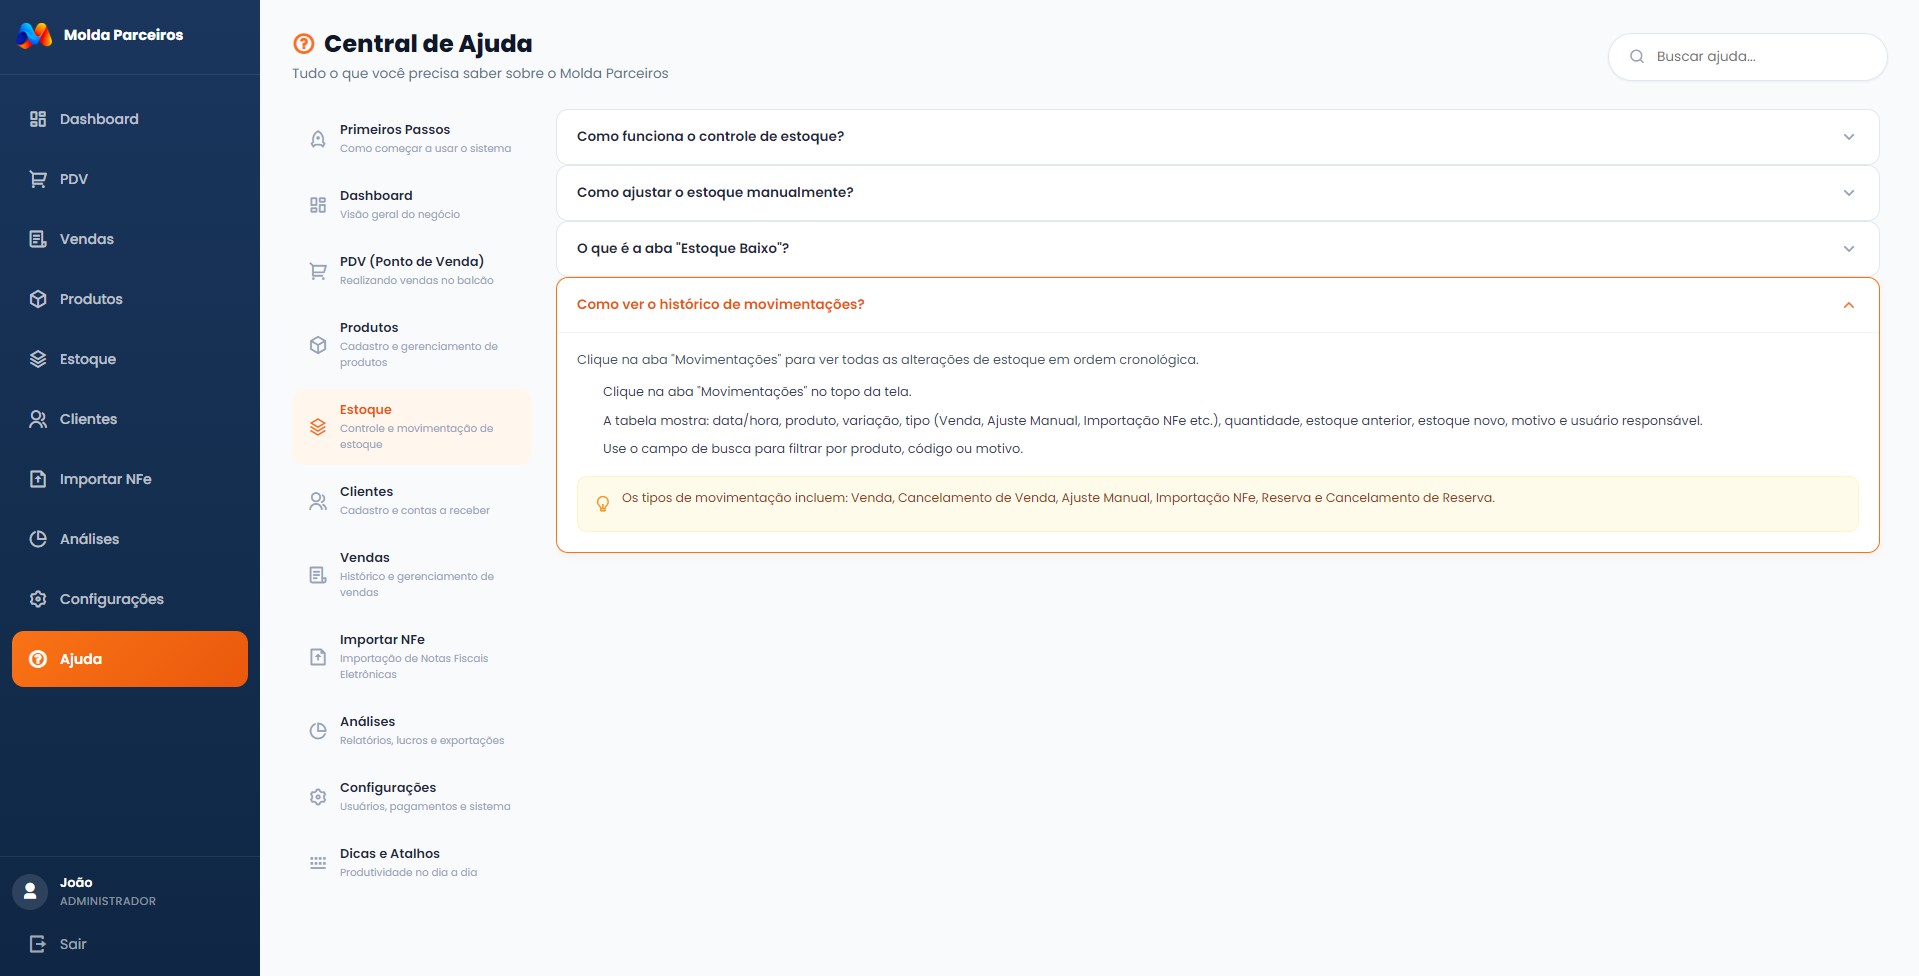Collapse the histórico de movimentações answer

[1848, 305]
